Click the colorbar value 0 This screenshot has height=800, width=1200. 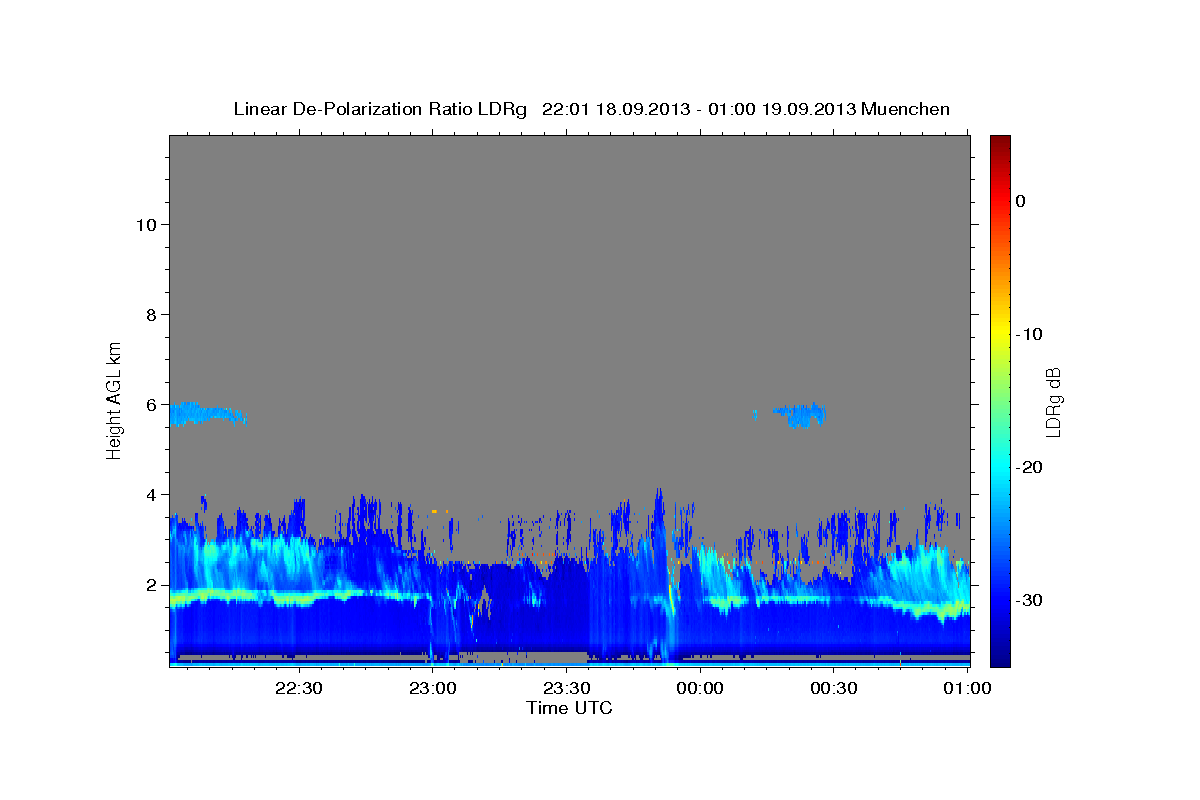point(1021,201)
